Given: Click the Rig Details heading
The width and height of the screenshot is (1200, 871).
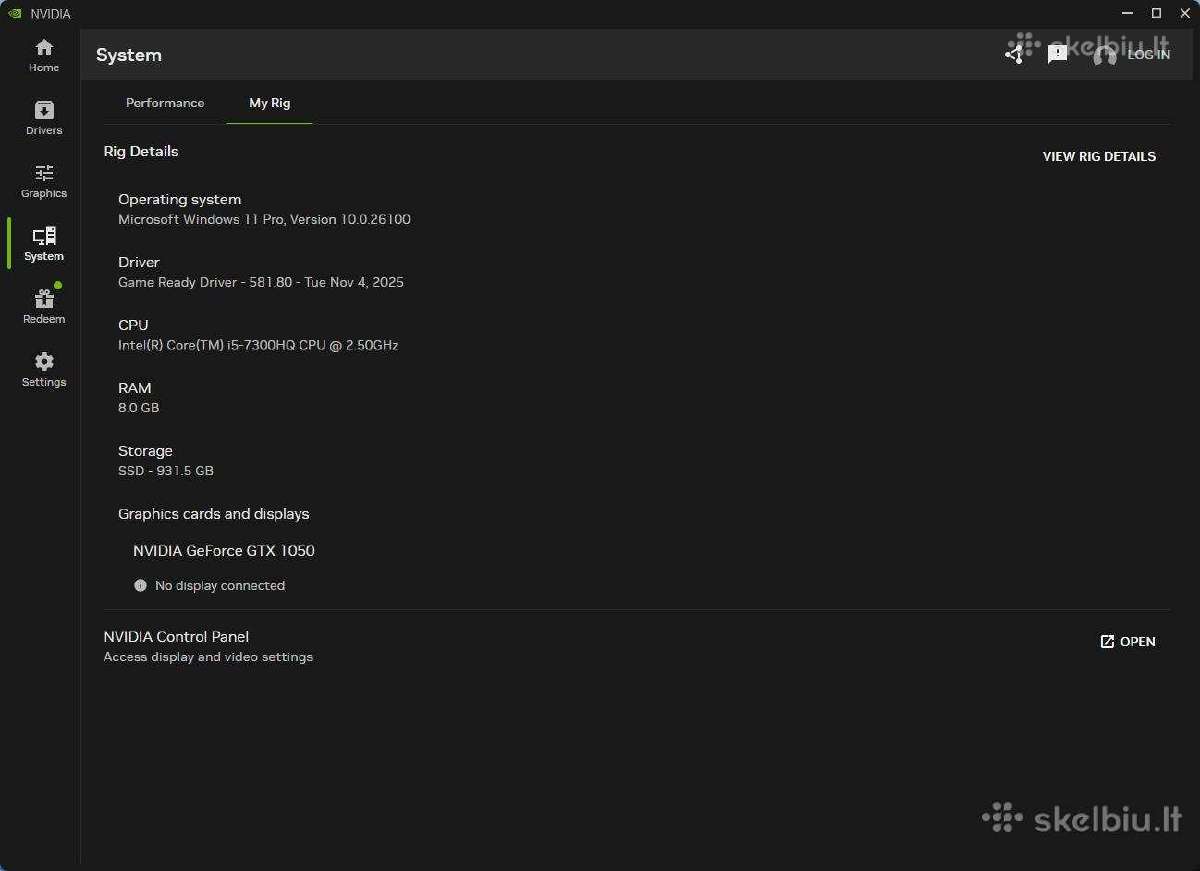Looking at the screenshot, I should pos(141,151).
